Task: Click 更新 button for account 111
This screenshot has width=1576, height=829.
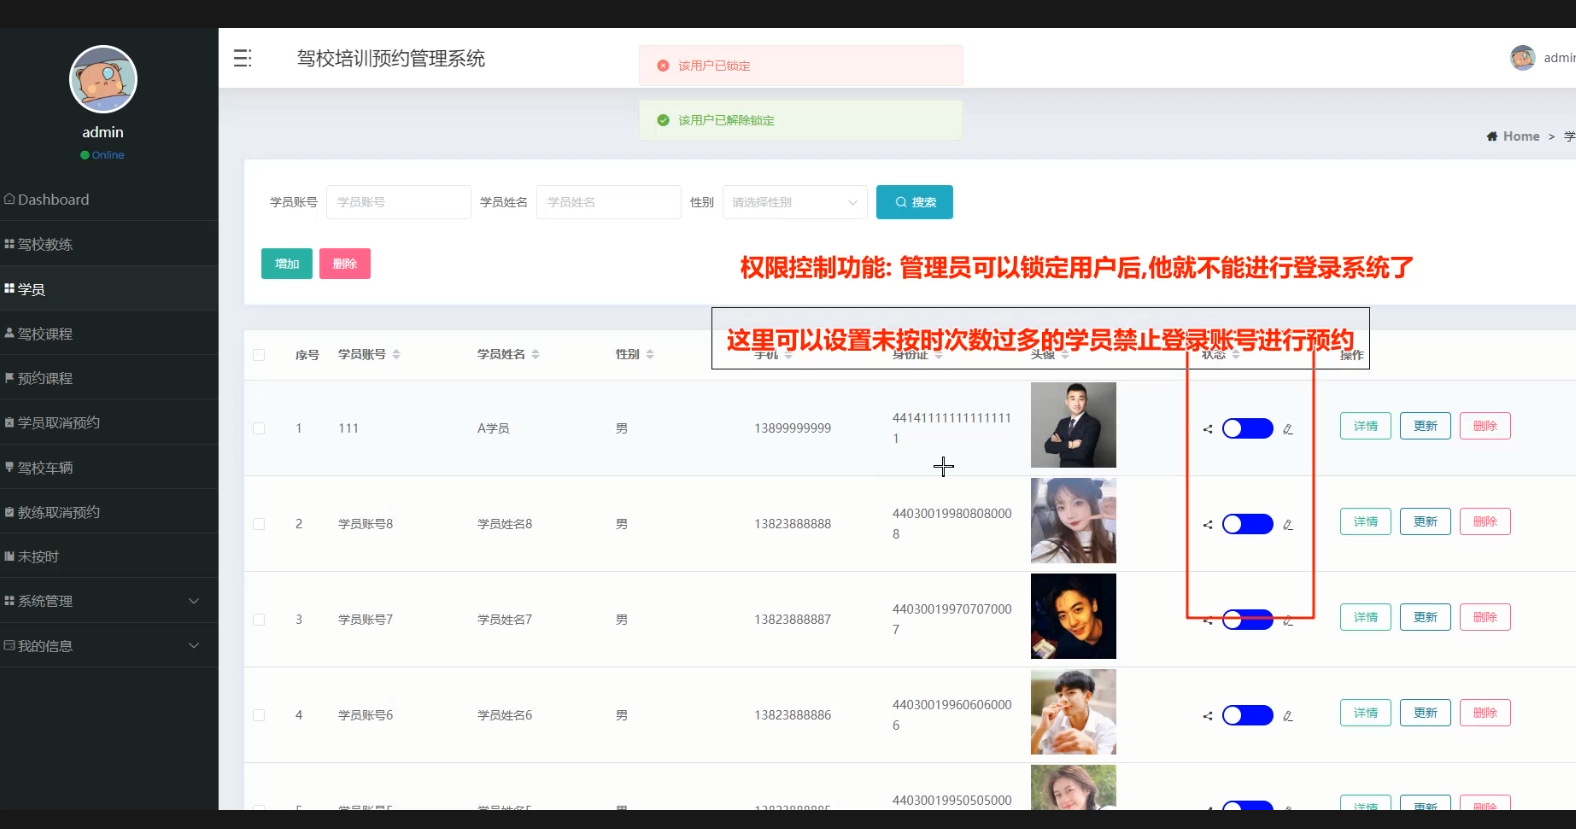Action: (1425, 426)
